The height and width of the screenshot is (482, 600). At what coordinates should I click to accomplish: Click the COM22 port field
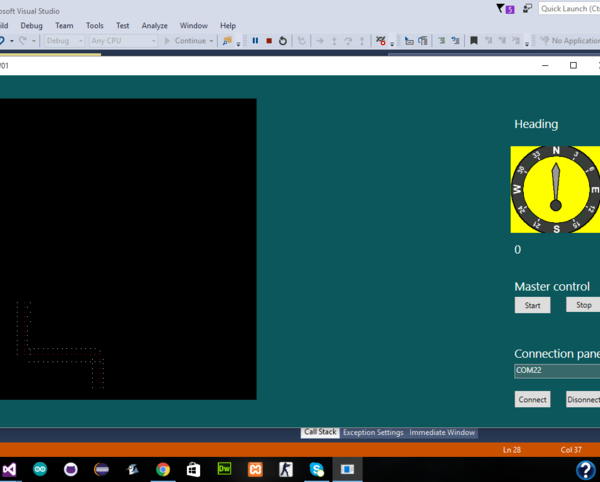(555, 370)
